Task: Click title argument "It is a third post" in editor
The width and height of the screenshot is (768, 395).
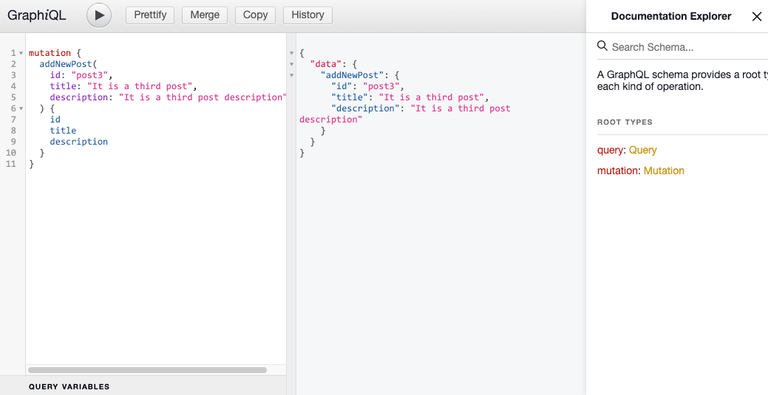Action: [x=140, y=86]
